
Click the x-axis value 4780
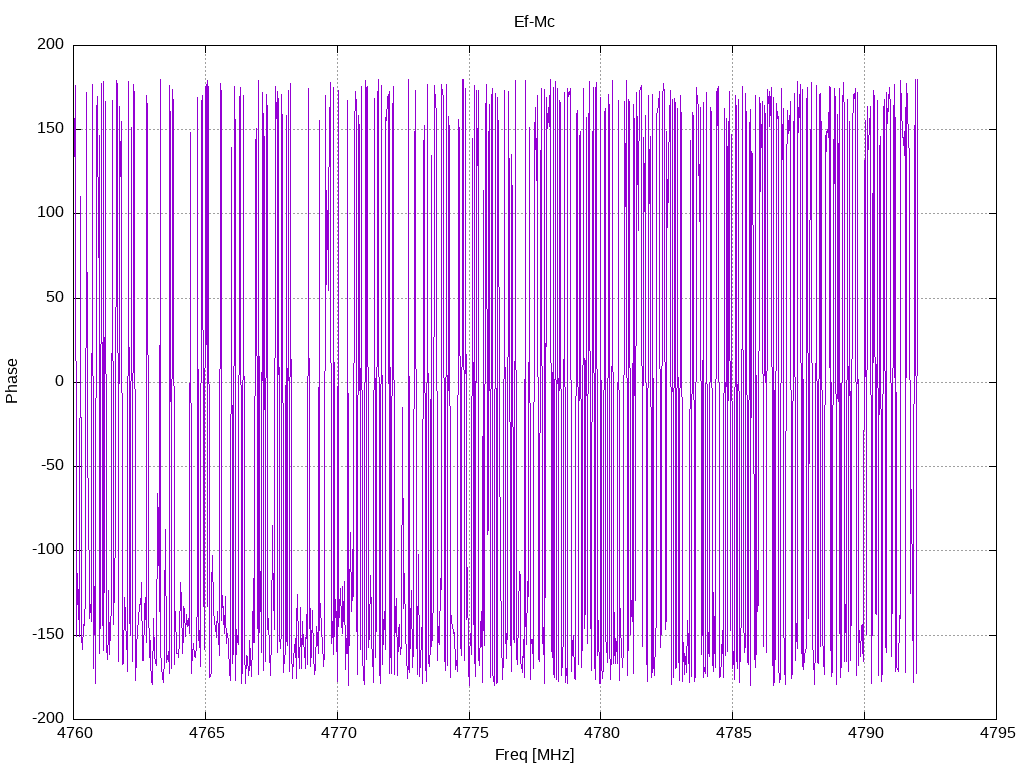(x=602, y=733)
